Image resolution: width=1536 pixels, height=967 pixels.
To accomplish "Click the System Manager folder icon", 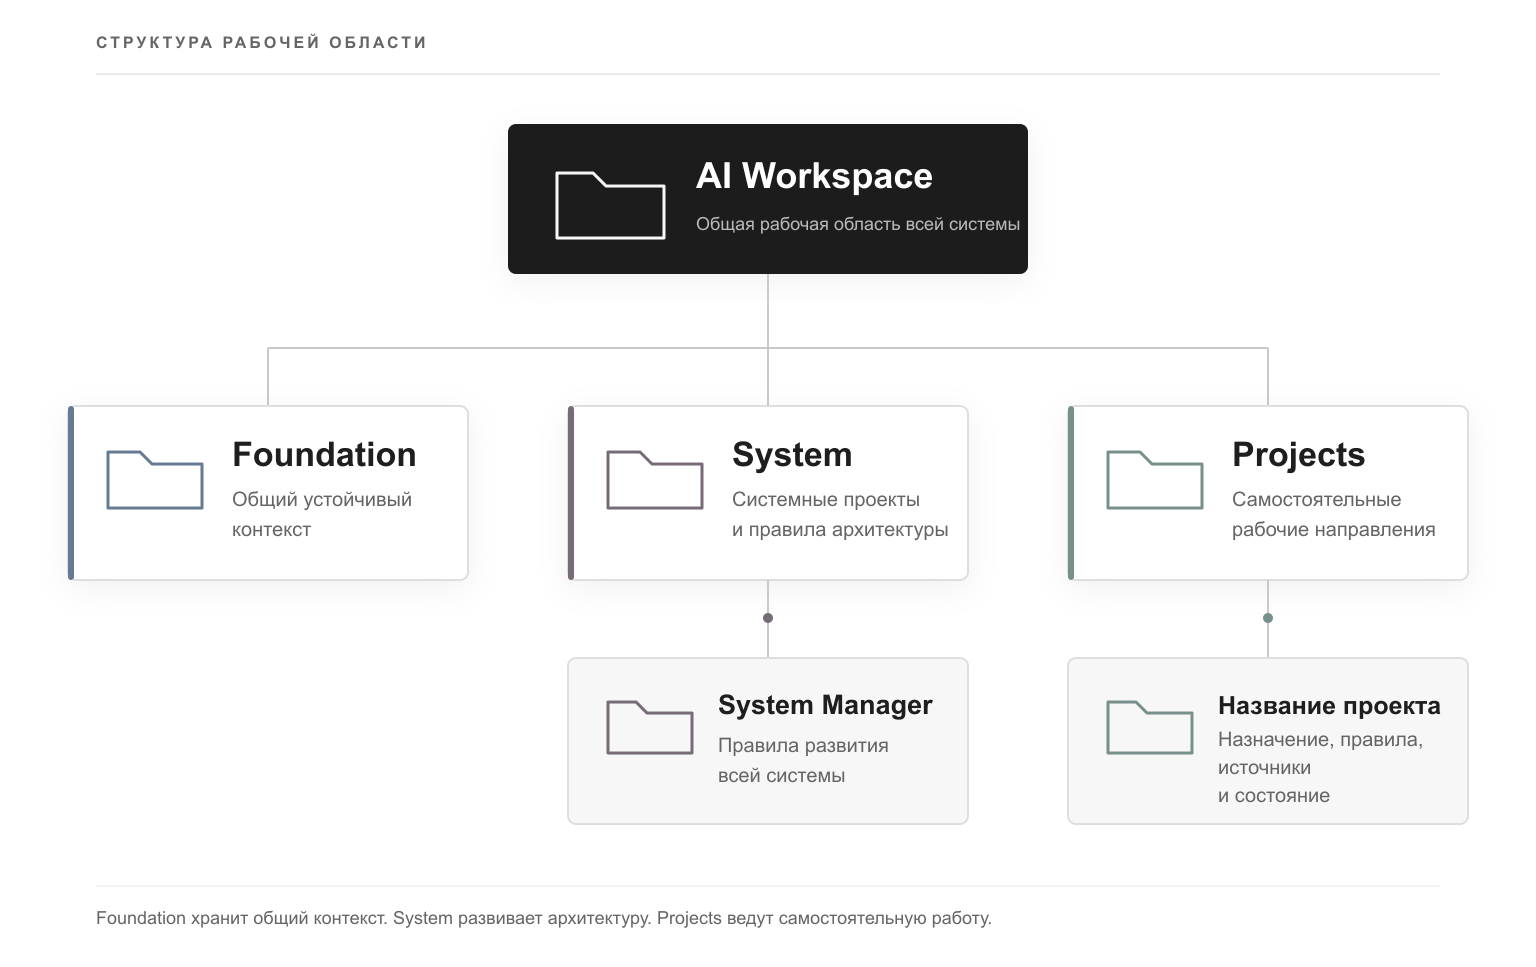I will (650, 727).
